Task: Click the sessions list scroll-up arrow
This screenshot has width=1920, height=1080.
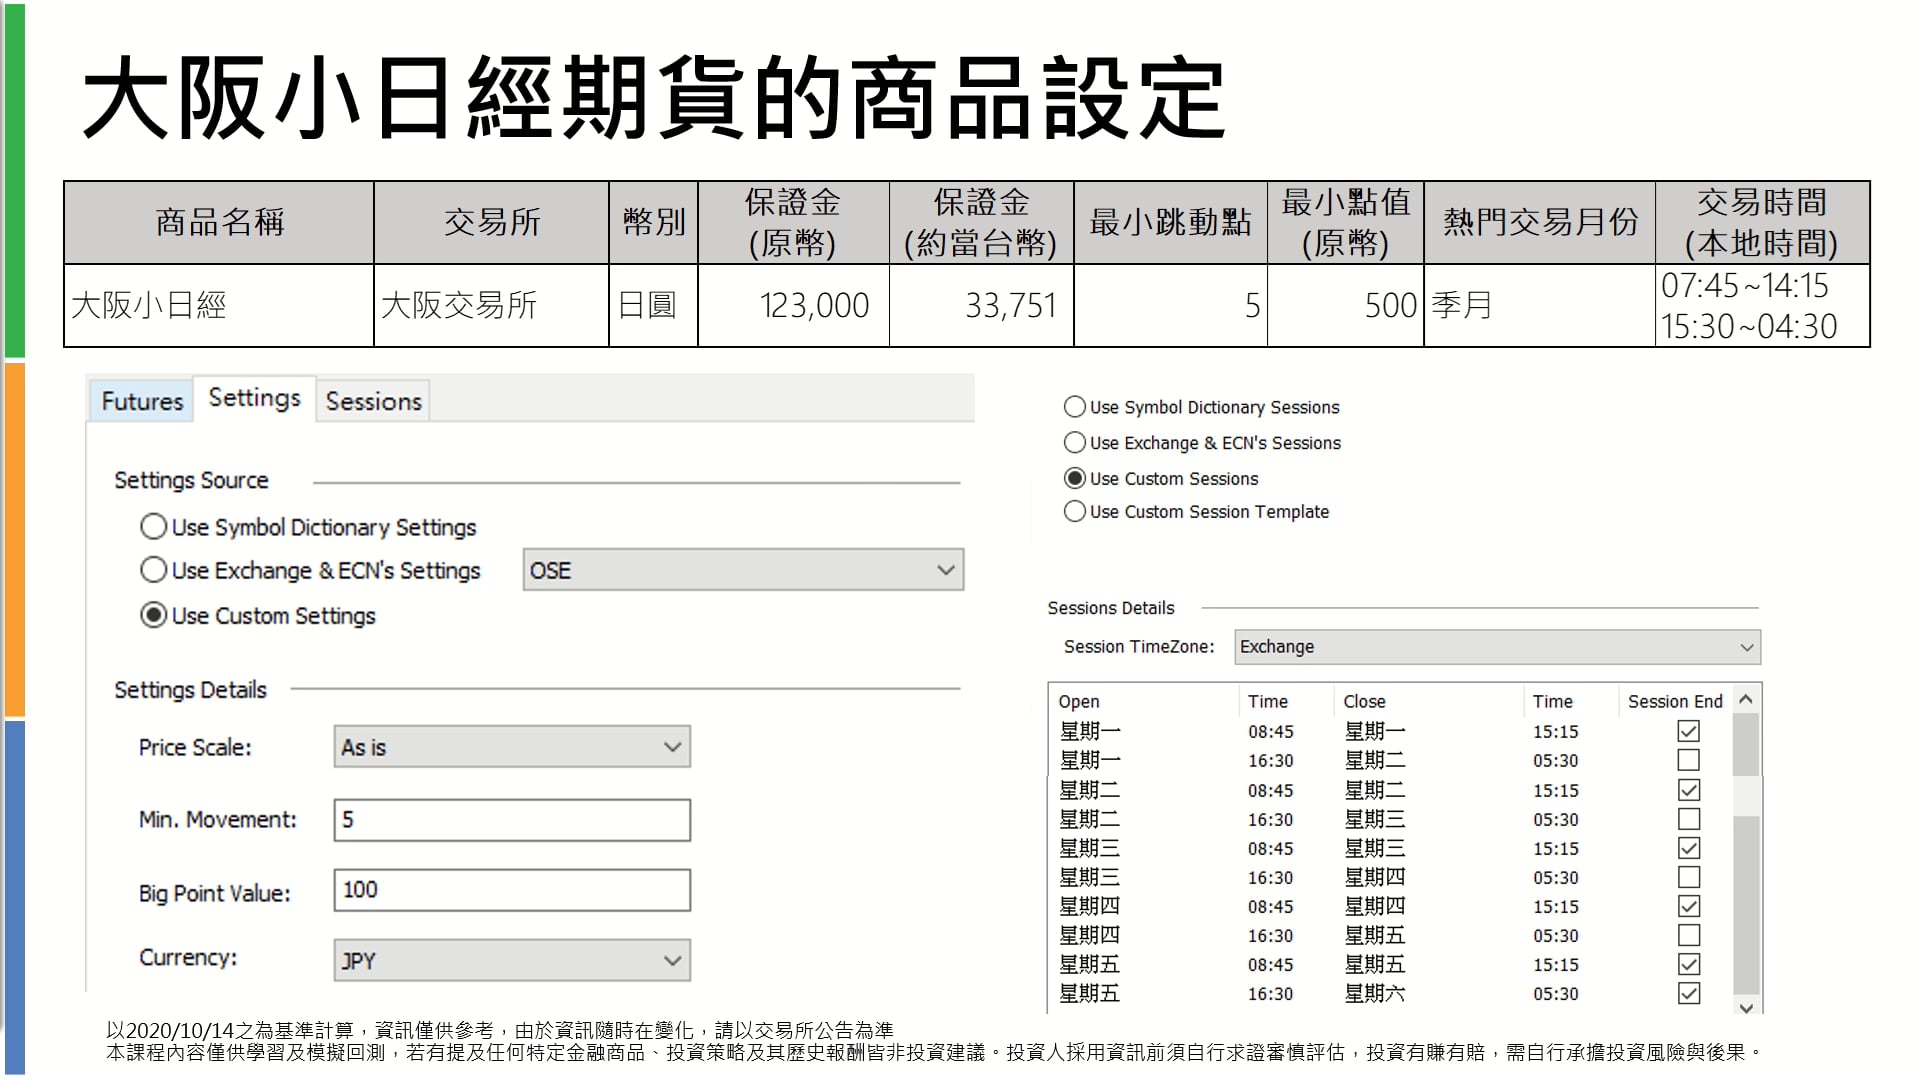Action: [x=1746, y=700]
